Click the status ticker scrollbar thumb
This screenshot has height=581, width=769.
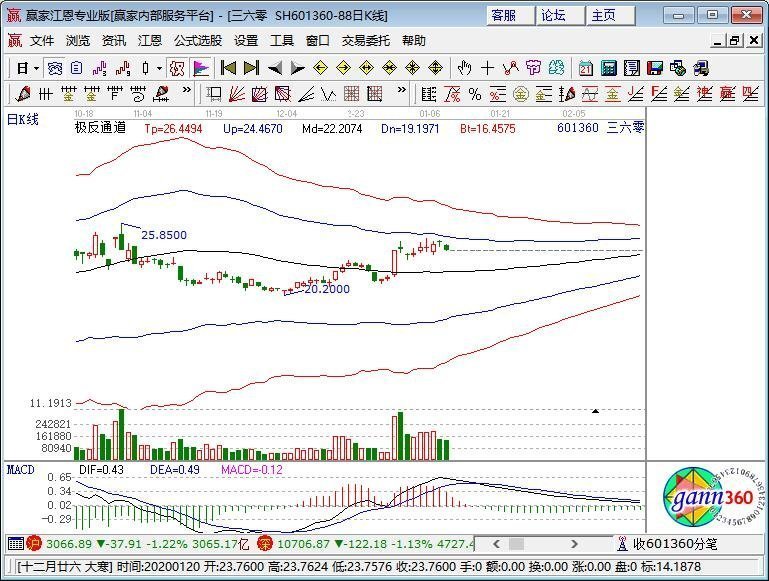click(516, 544)
